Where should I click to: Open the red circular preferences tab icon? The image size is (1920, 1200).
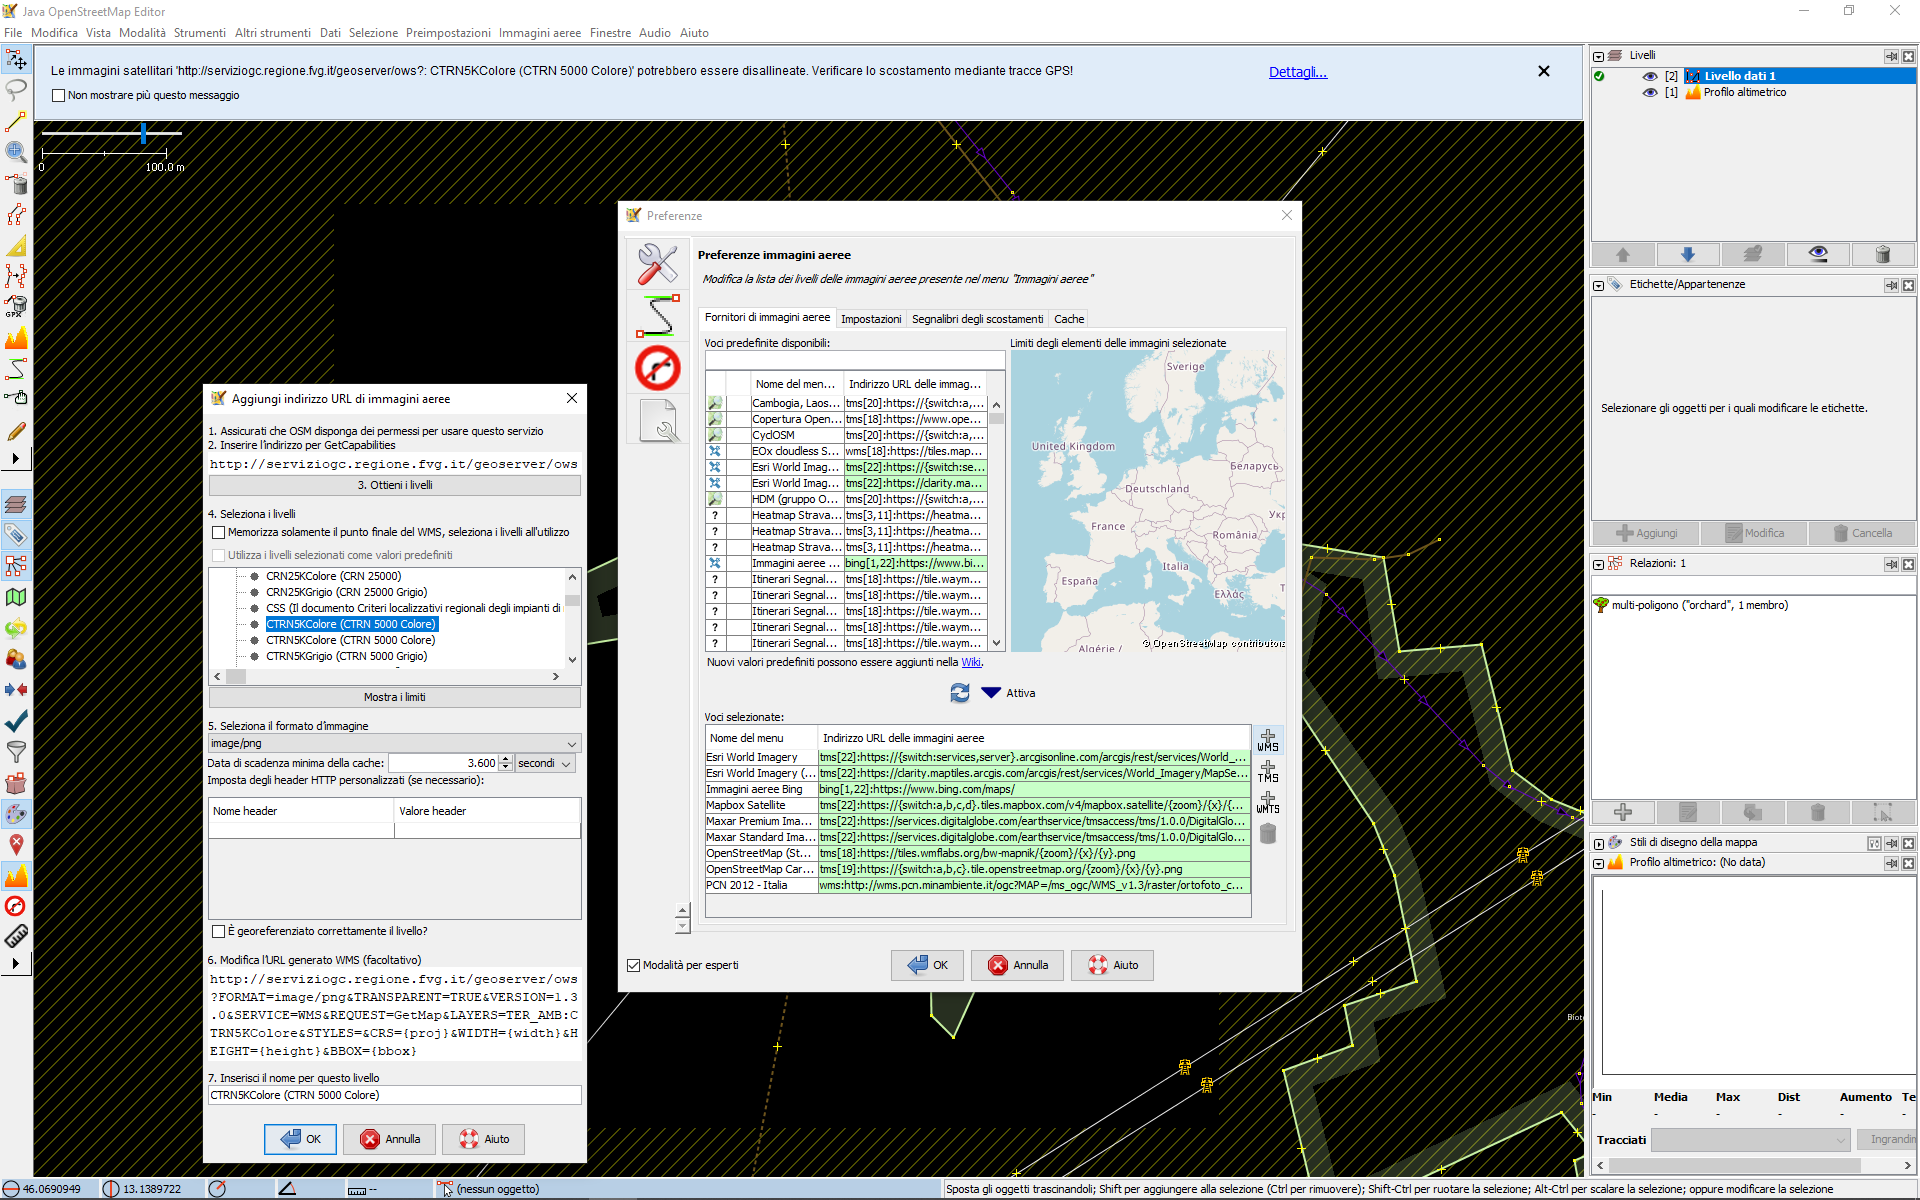coord(658,368)
